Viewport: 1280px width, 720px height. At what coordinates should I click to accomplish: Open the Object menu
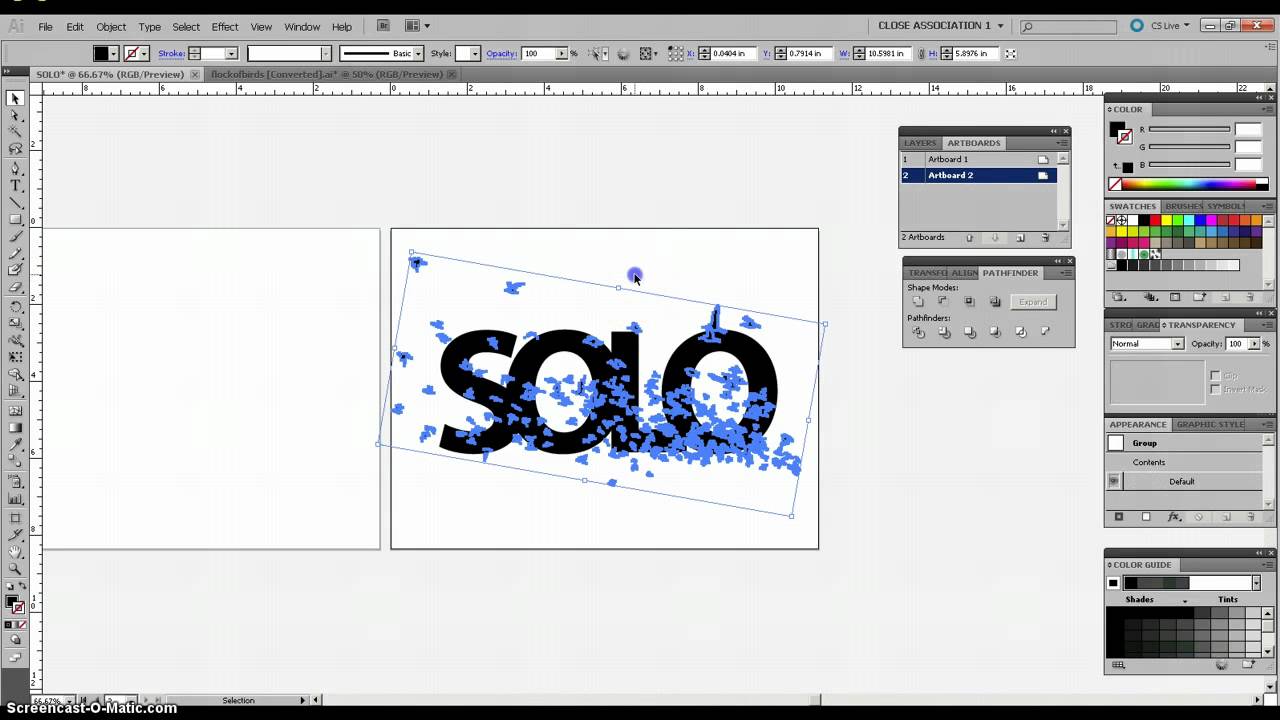tap(111, 27)
